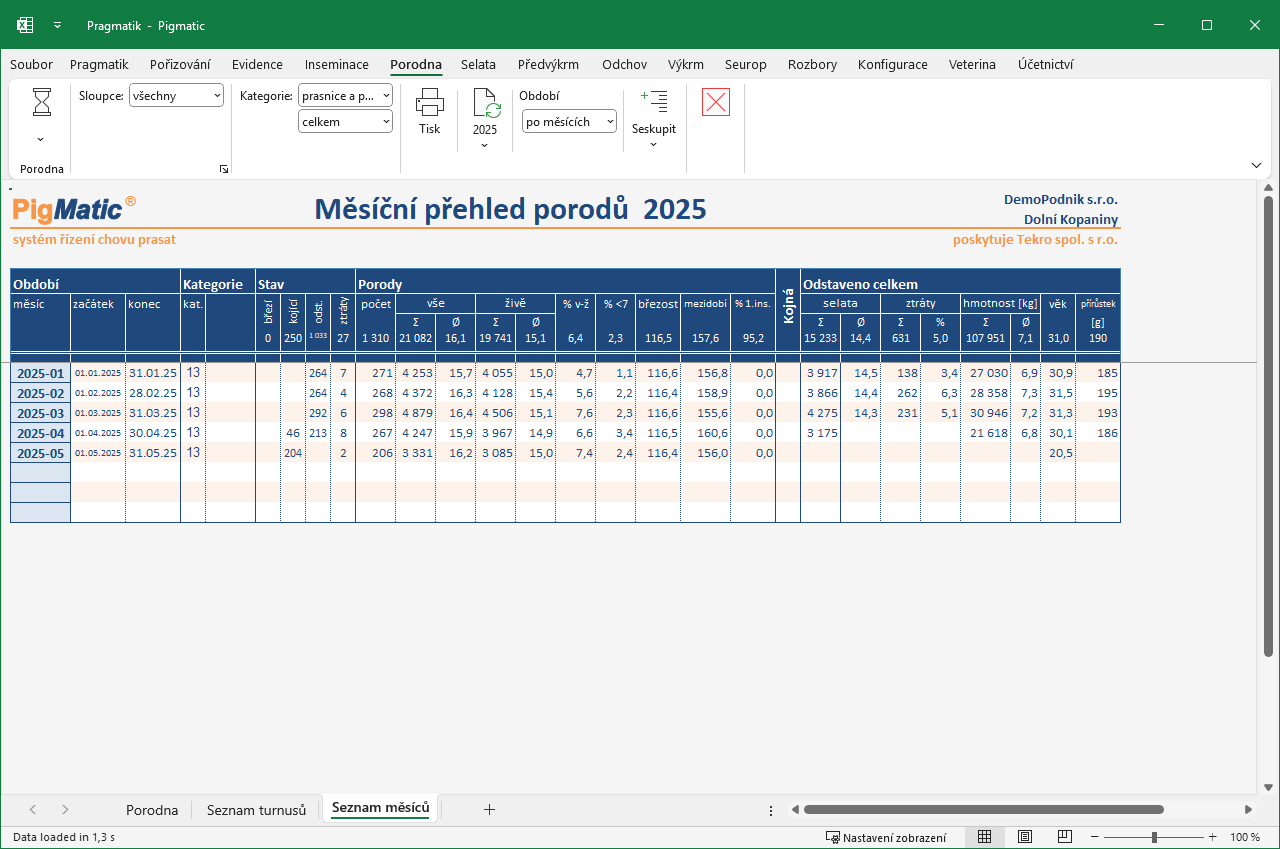Click the red X close-report icon
1280x849 pixels.
716,102
